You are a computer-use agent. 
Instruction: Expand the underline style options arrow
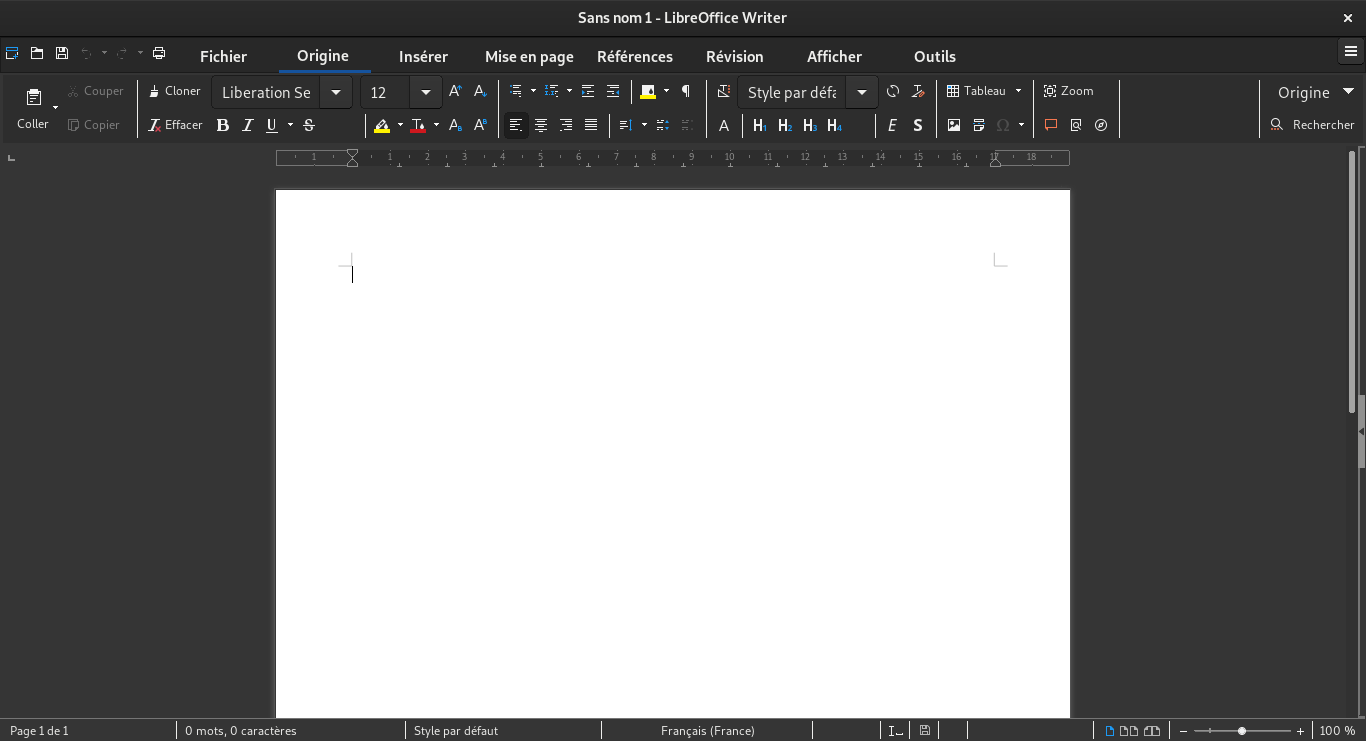[x=290, y=125]
